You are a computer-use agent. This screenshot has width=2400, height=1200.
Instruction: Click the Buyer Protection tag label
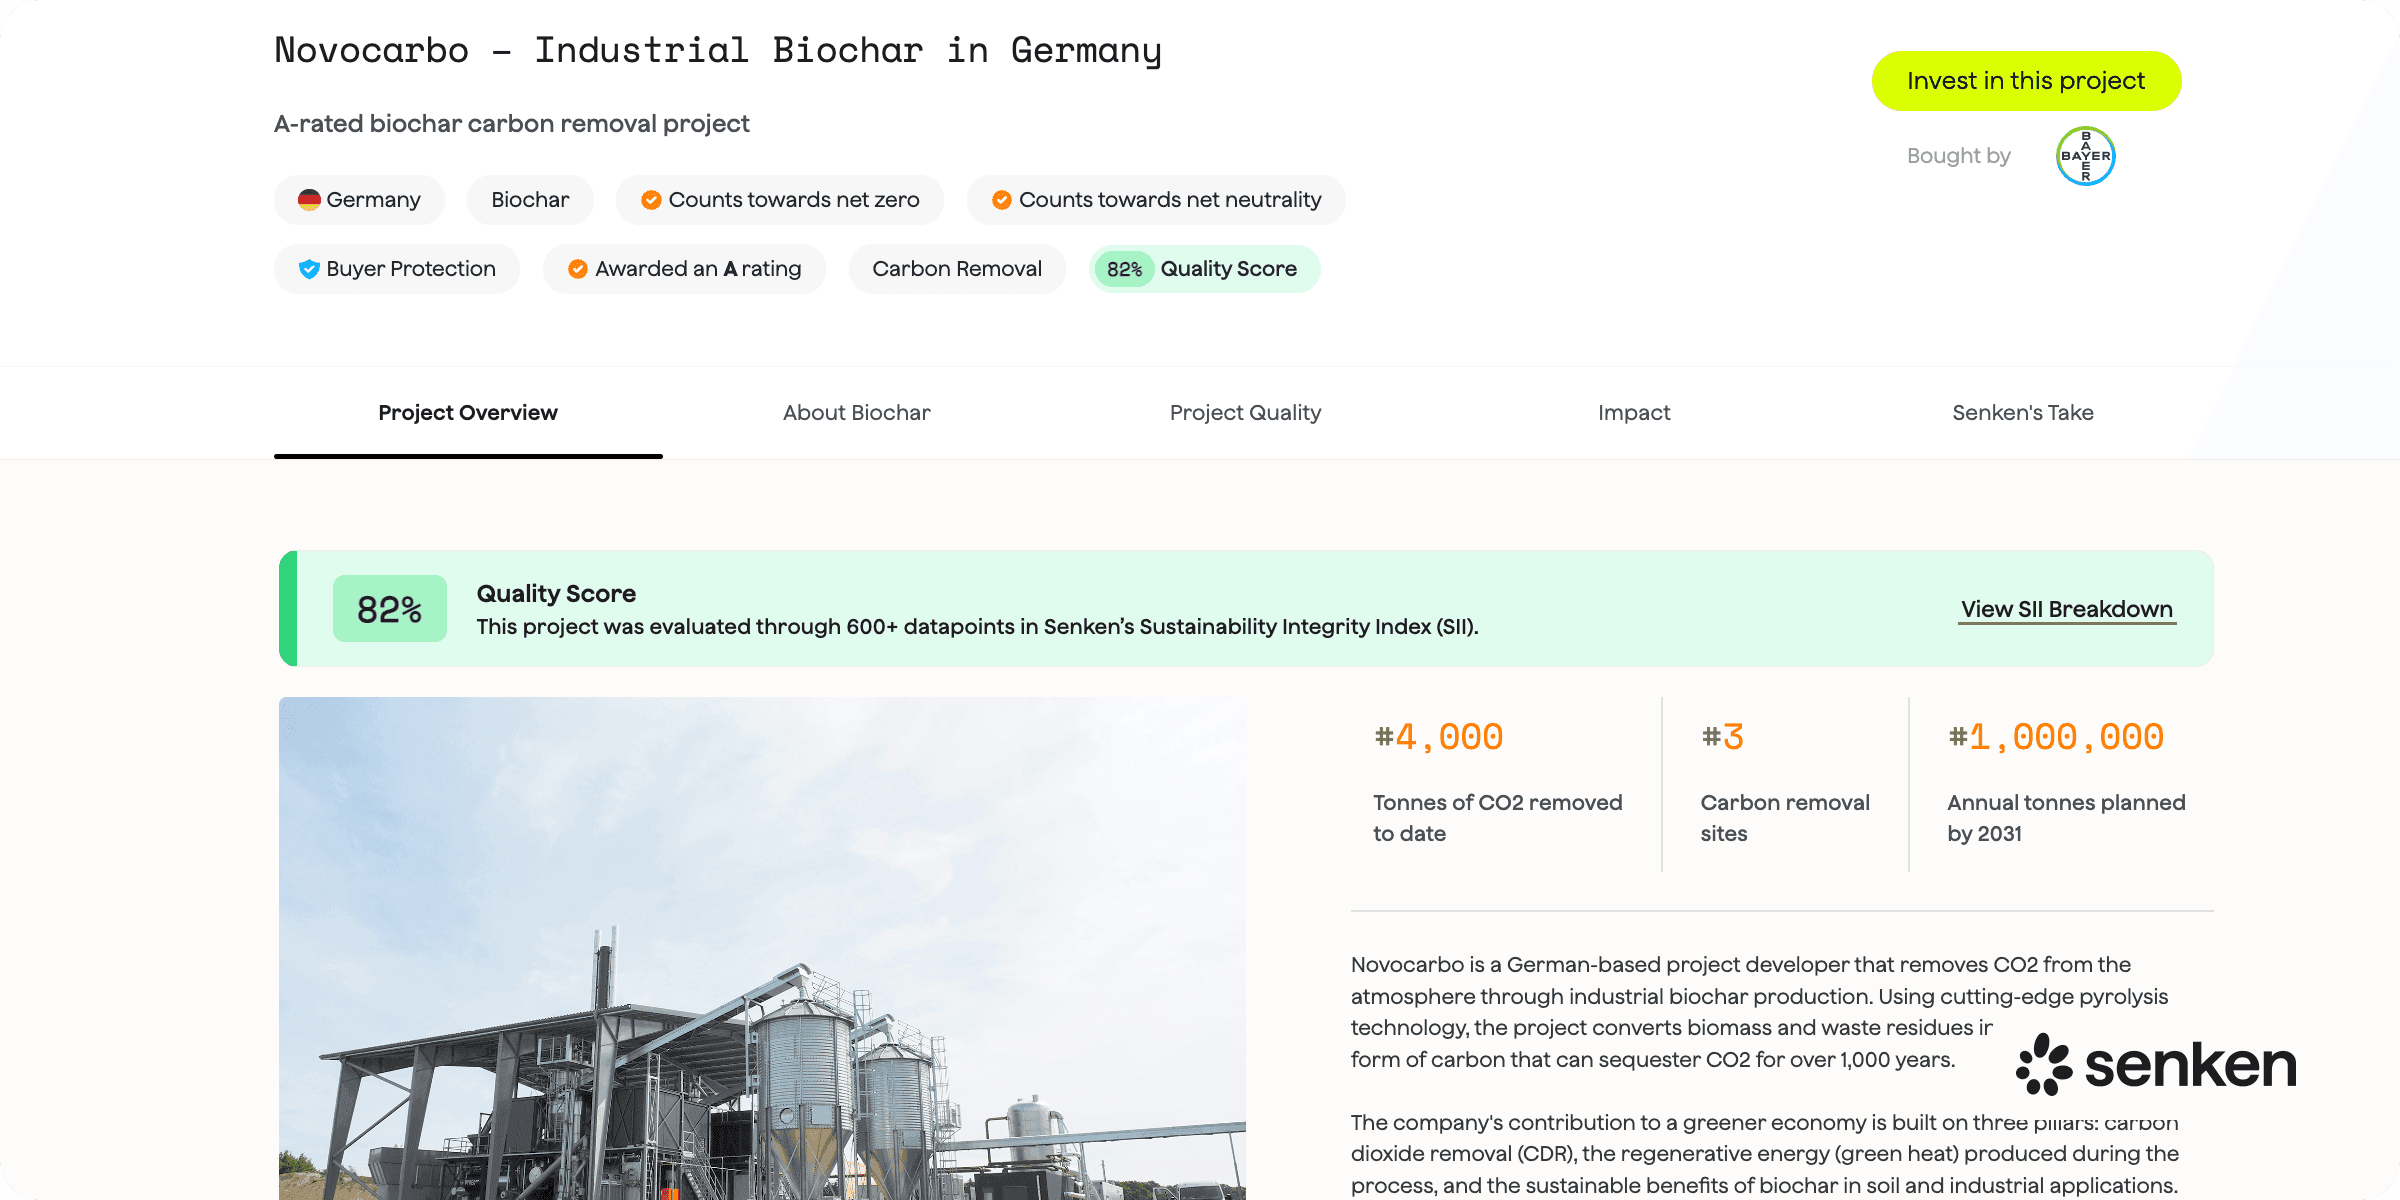411,269
